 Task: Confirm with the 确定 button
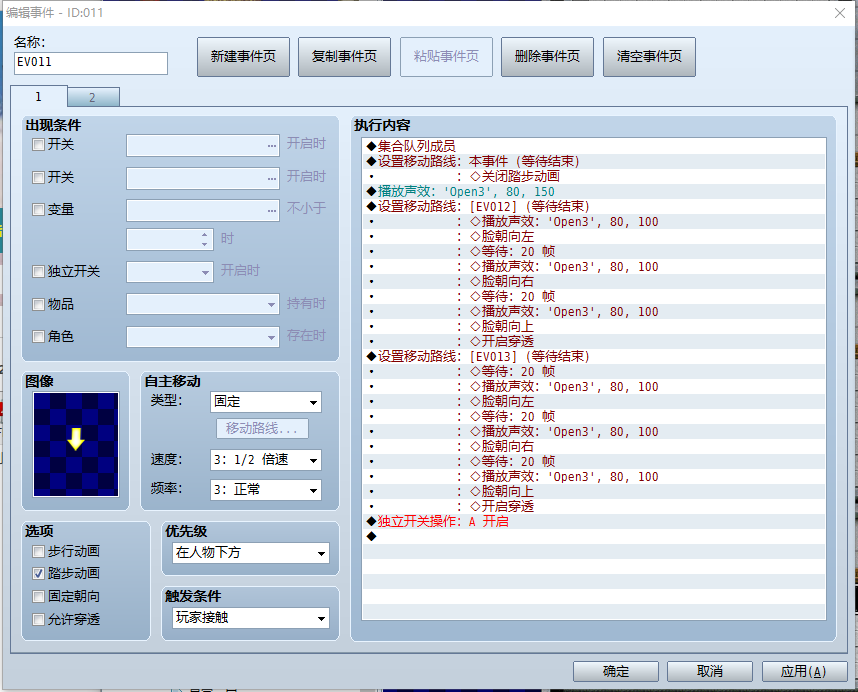point(616,671)
